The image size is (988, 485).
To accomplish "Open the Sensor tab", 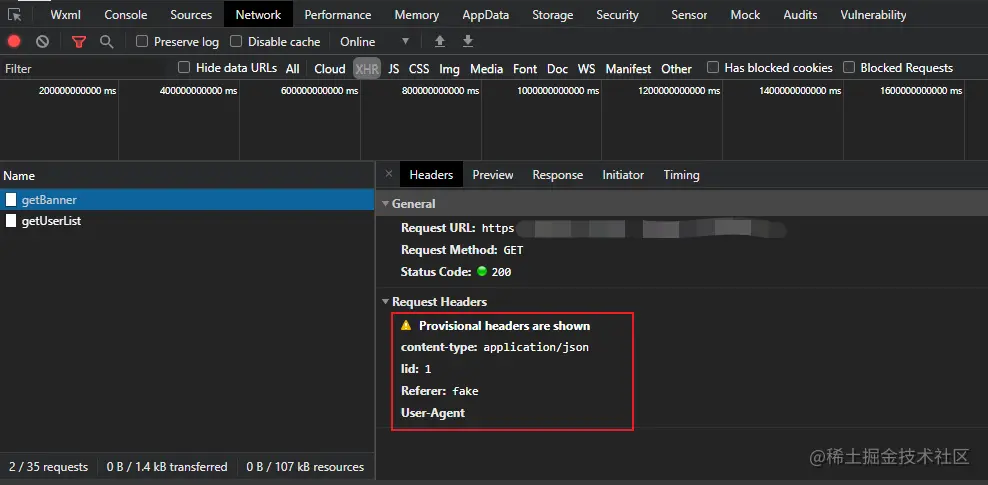I will click(689, 14).
